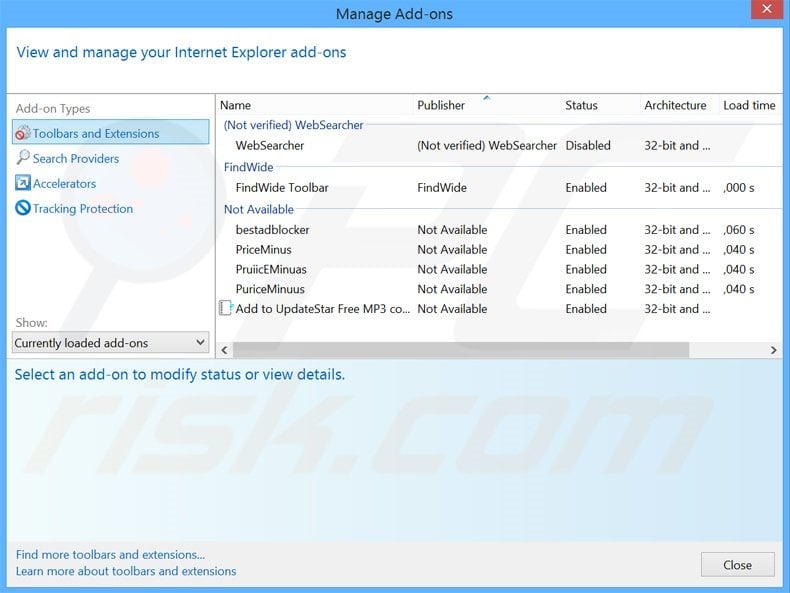Viewport: 790px width, 593px height.
Task: Click the ,060 s load time value
Action: coord(739,230)
